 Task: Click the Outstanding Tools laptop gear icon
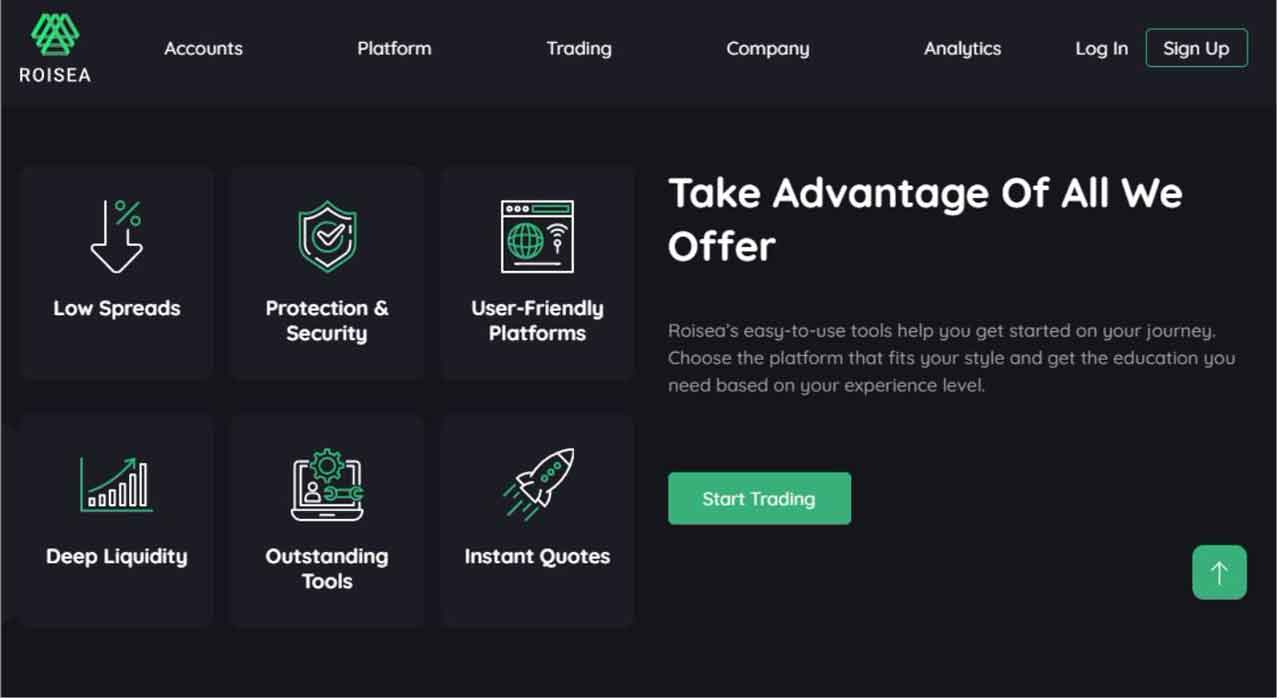pyautogui.click(x=327, y=485)
